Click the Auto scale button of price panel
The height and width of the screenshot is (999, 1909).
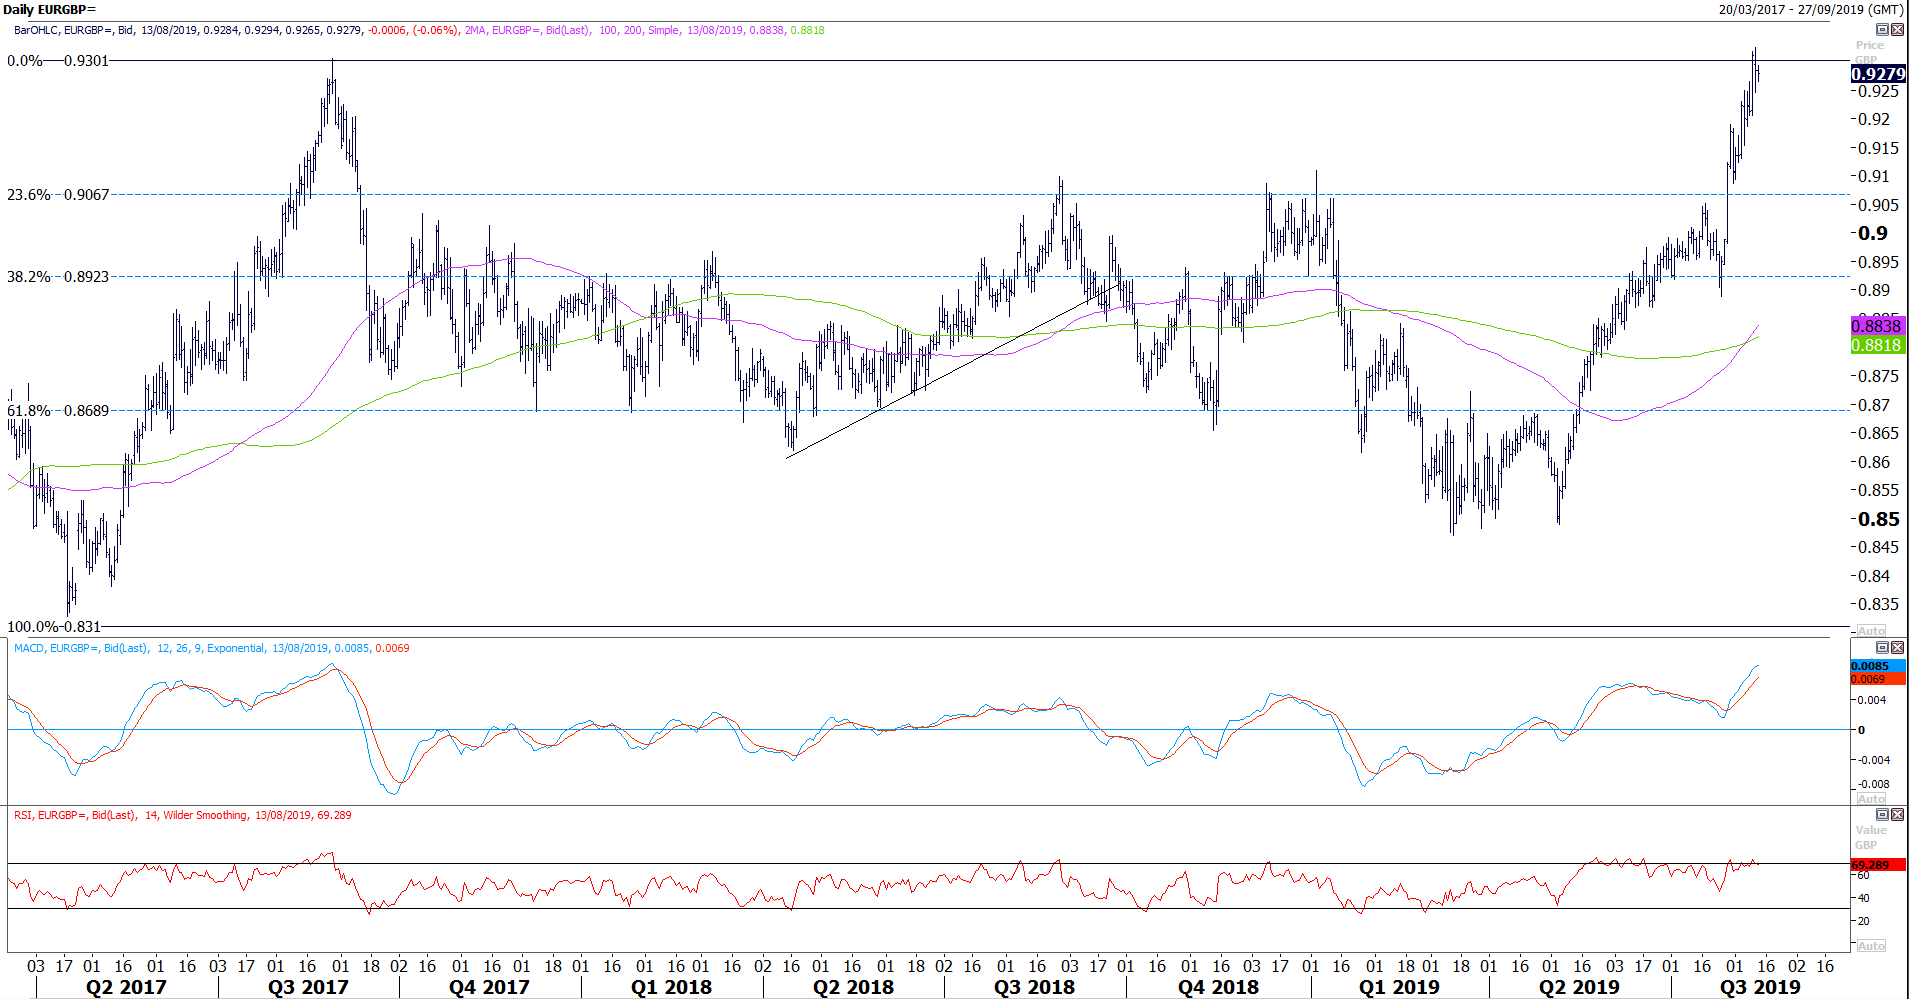click(1871, 631)
